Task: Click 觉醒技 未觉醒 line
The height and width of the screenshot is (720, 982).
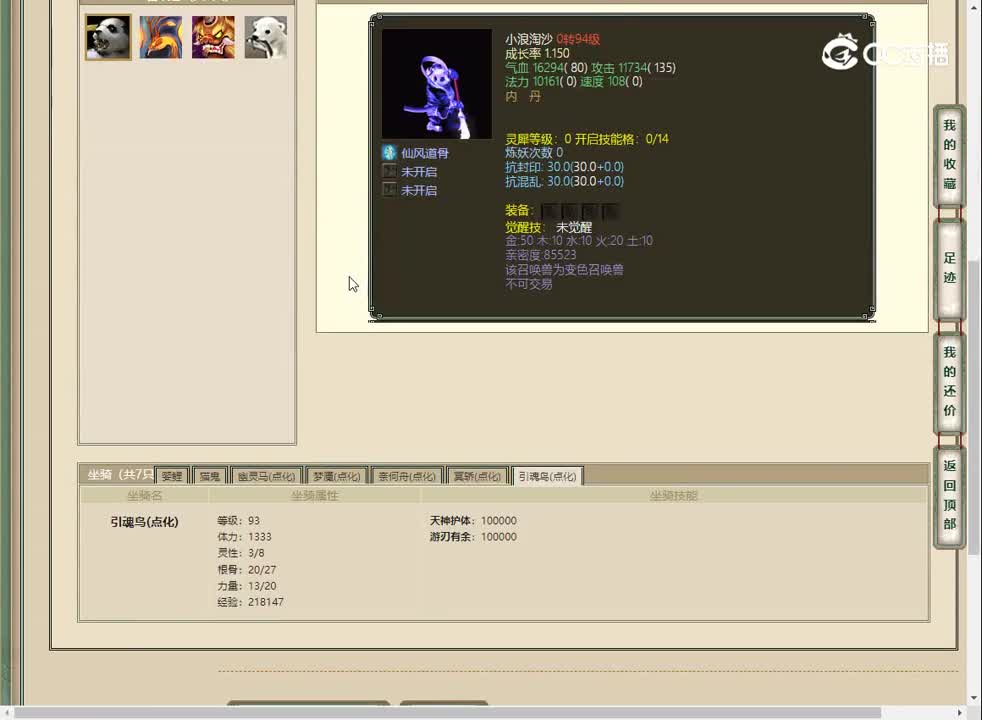Action: 549,227
